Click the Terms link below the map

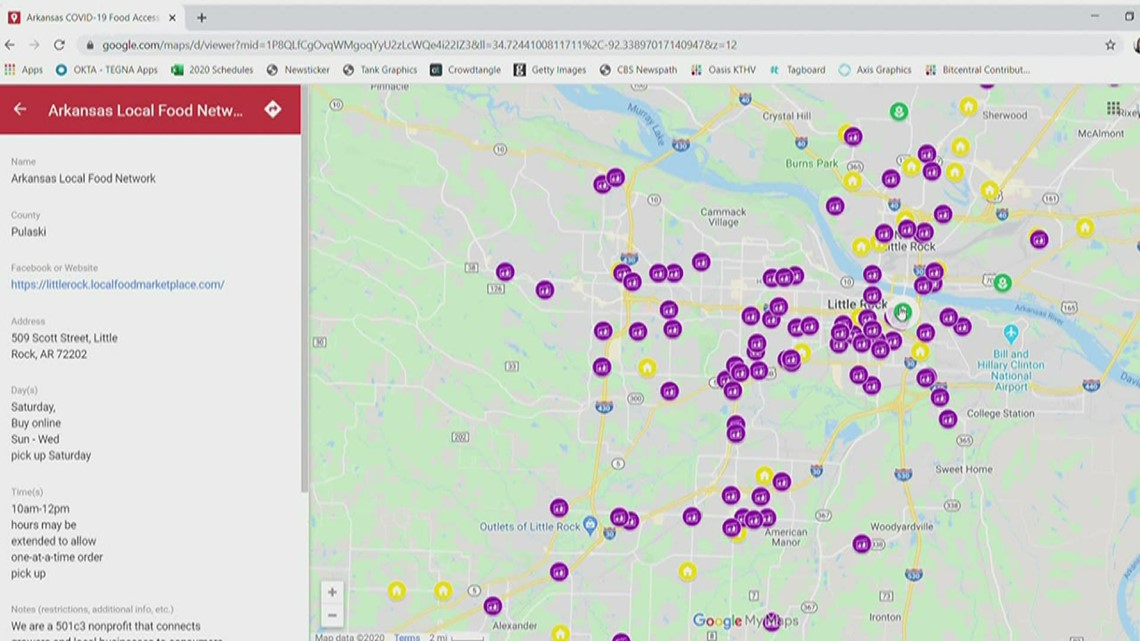point(407,637)
